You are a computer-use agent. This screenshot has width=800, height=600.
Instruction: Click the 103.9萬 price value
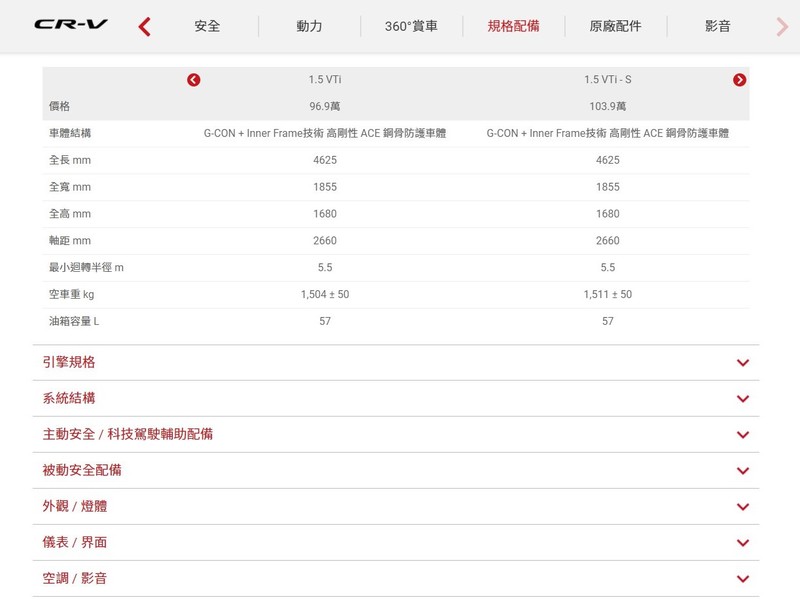608,106
